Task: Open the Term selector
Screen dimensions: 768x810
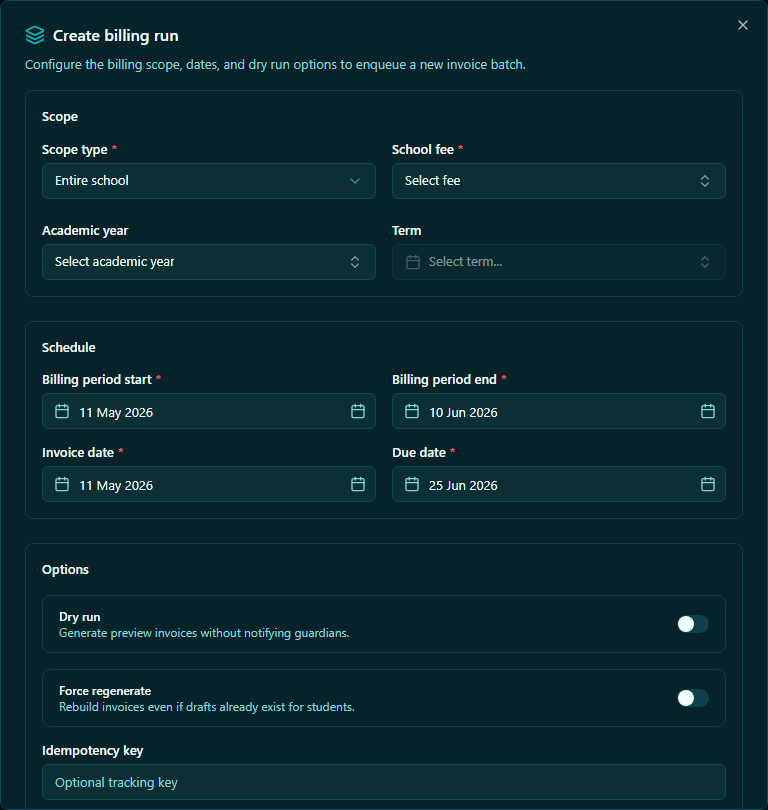Action: click(558, 262)
